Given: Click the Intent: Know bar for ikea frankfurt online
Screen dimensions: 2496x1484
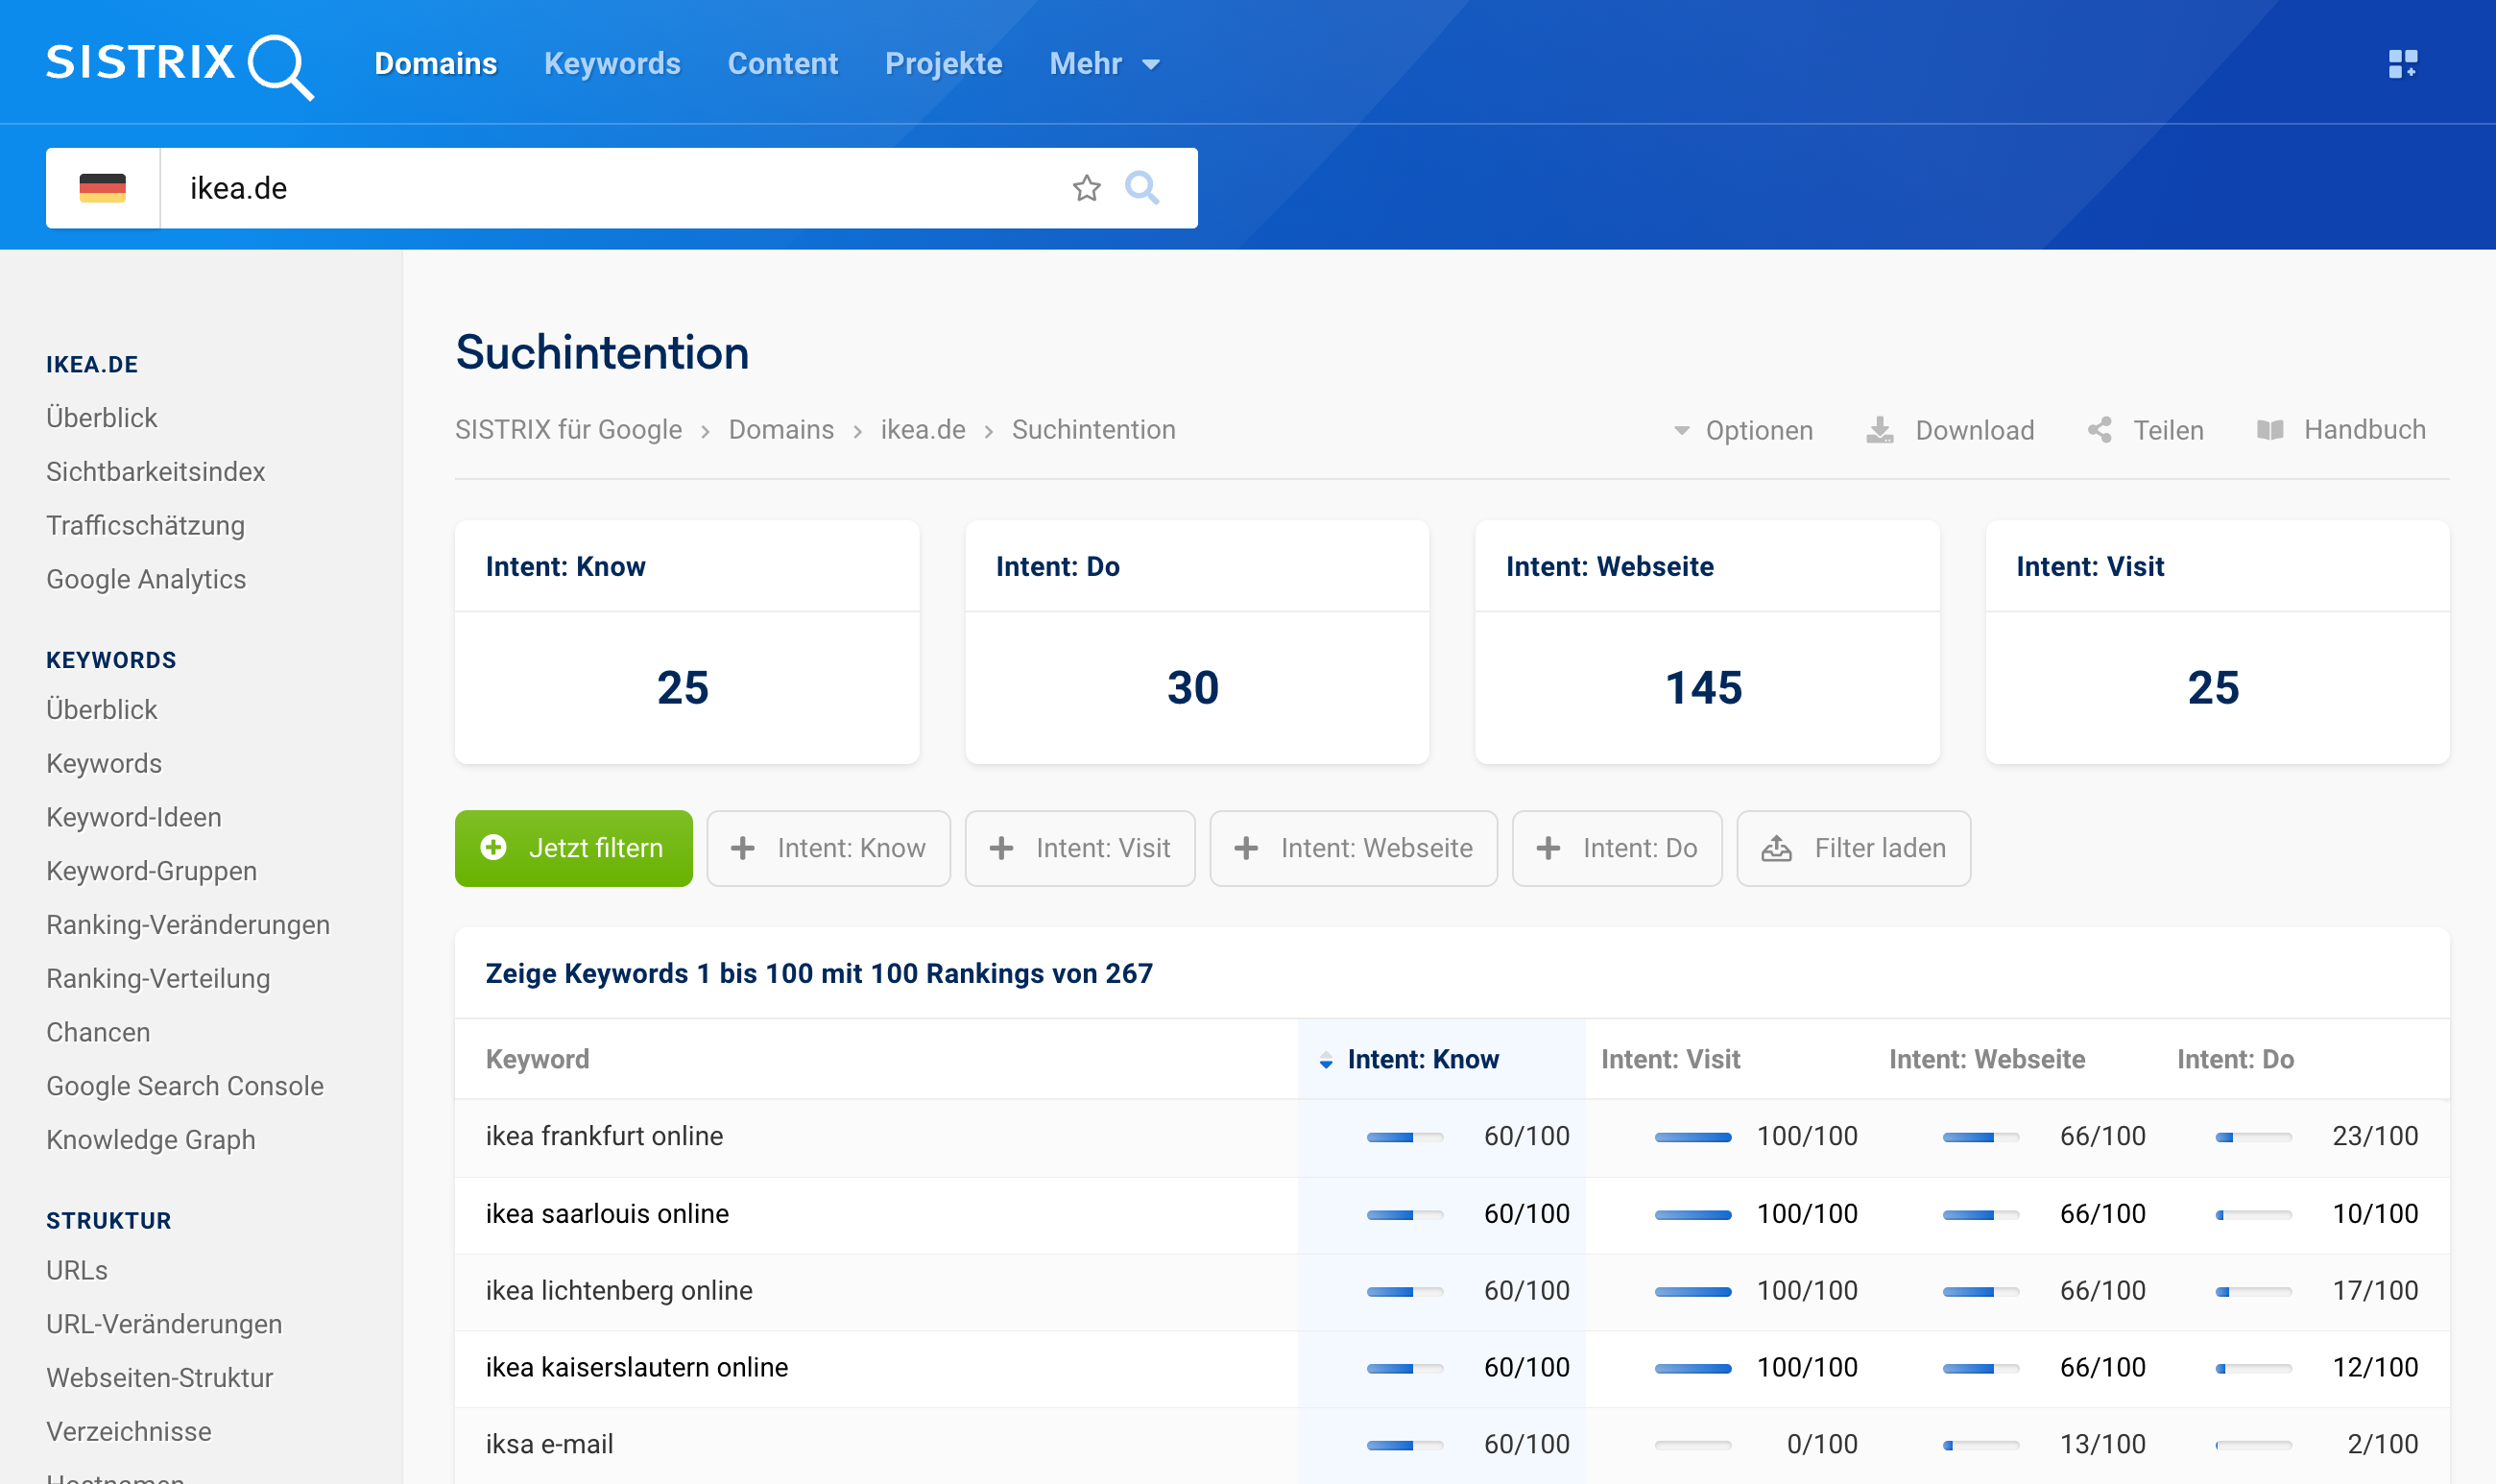Looking at the screenshot, I should click(1404, 1137).
